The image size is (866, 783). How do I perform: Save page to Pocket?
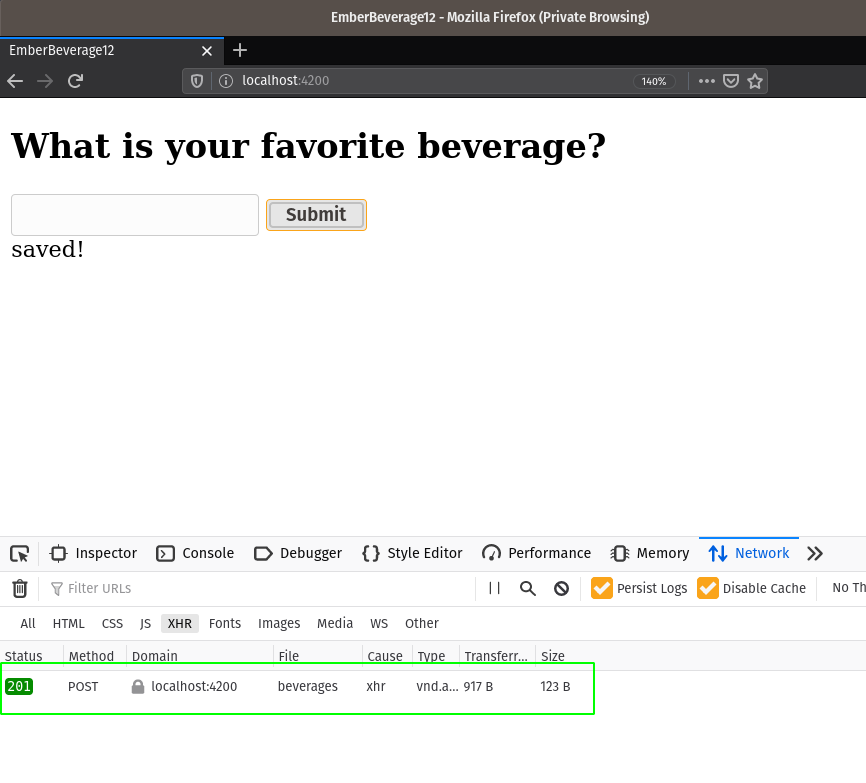tap(731, 81)
